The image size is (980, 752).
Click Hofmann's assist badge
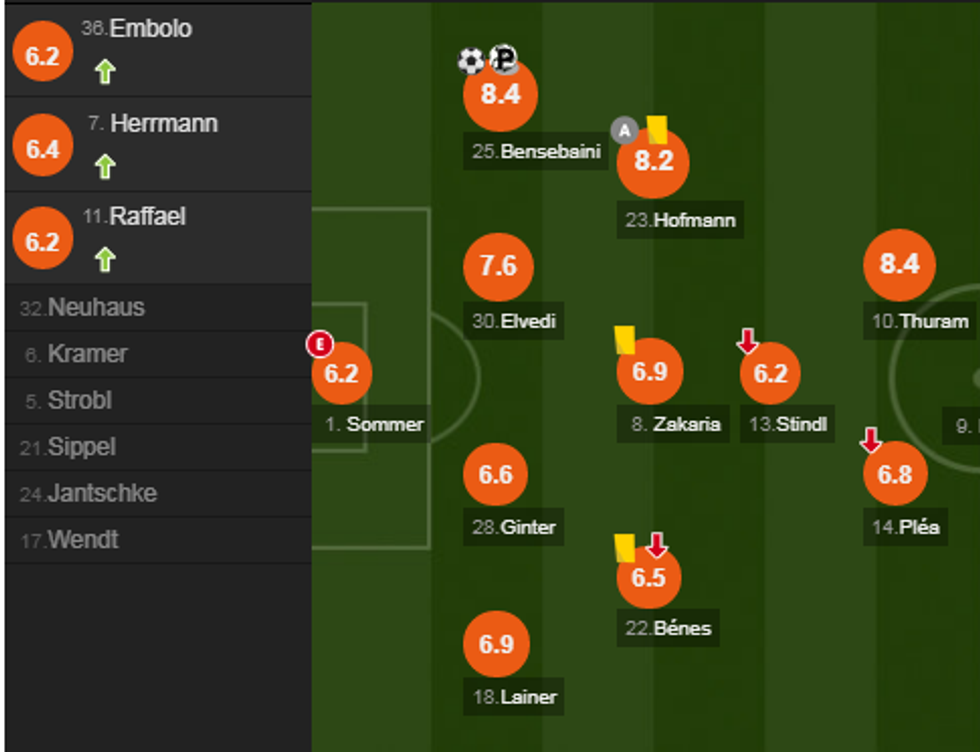point(624,131)
